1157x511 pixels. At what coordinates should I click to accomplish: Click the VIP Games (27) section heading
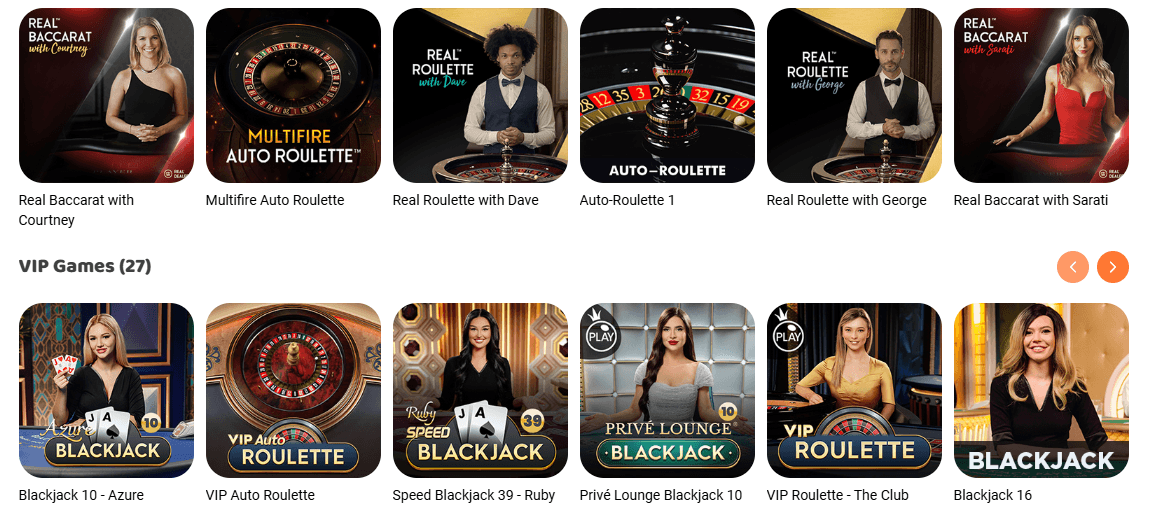point(85,266)
